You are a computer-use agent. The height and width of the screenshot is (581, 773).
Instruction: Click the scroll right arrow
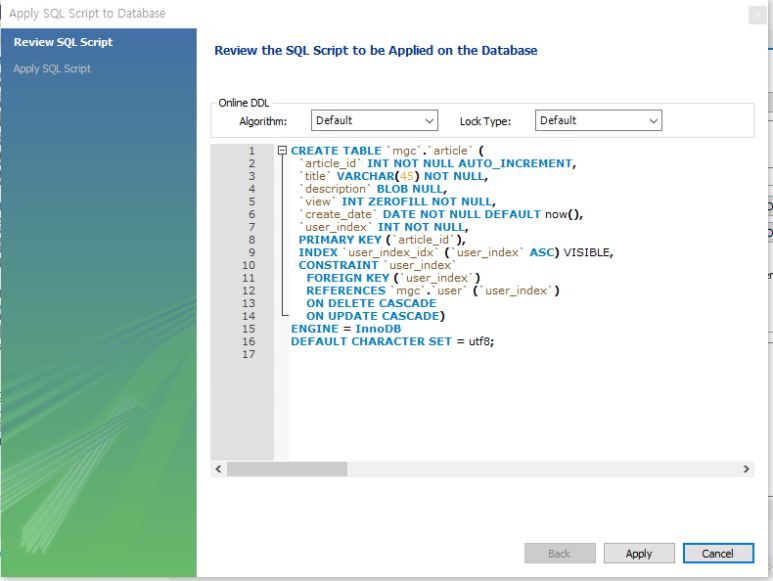(x=746, y=469)
